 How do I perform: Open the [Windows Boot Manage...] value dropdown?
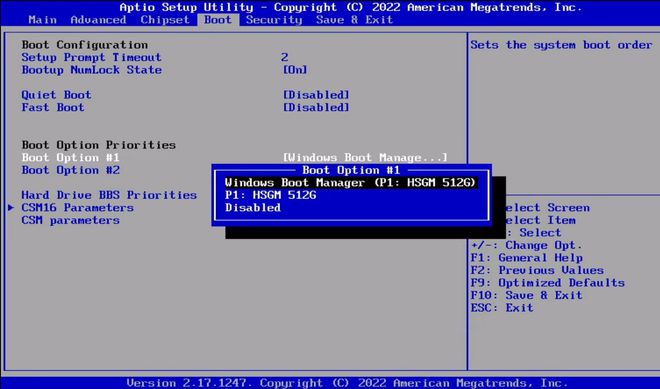tap(365, 157)
